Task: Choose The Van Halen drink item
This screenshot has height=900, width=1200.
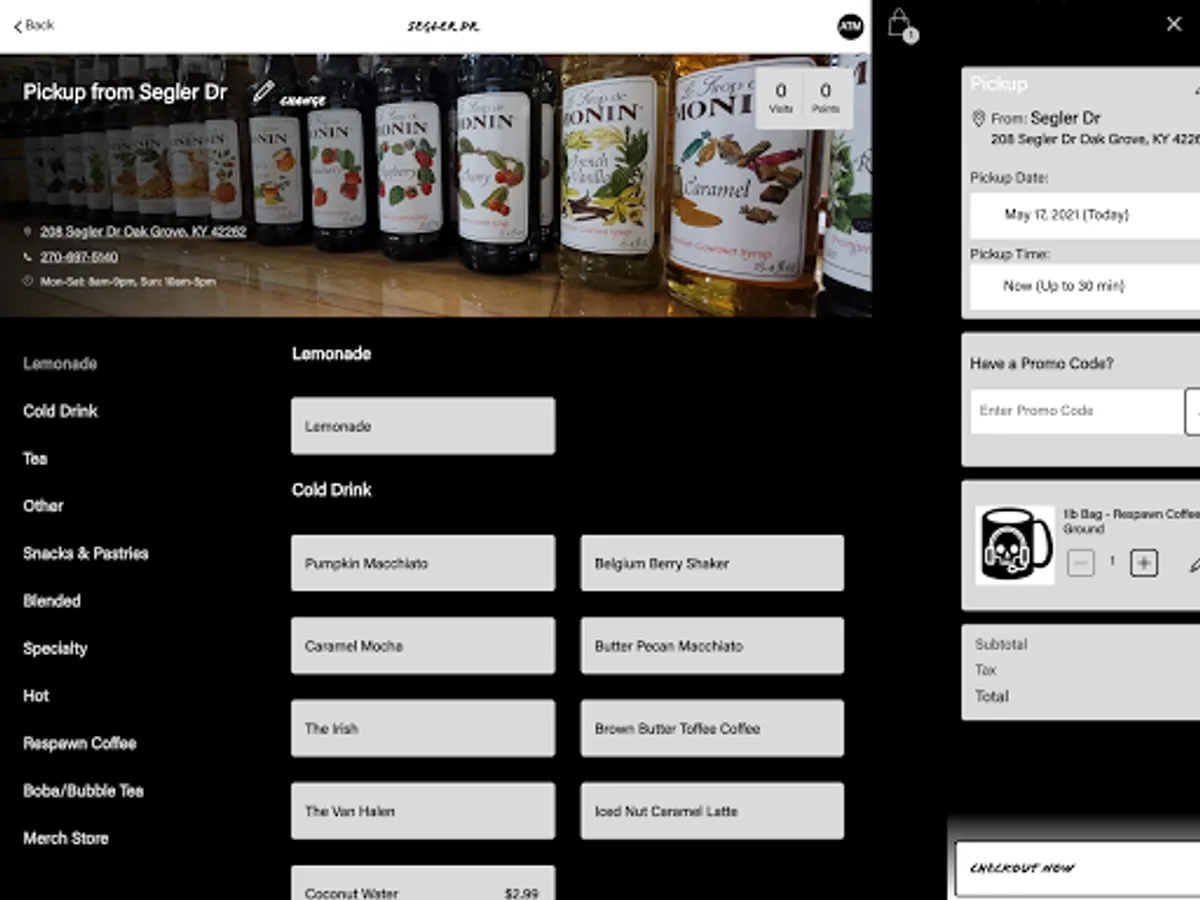Action: click(x=423, y=811)
